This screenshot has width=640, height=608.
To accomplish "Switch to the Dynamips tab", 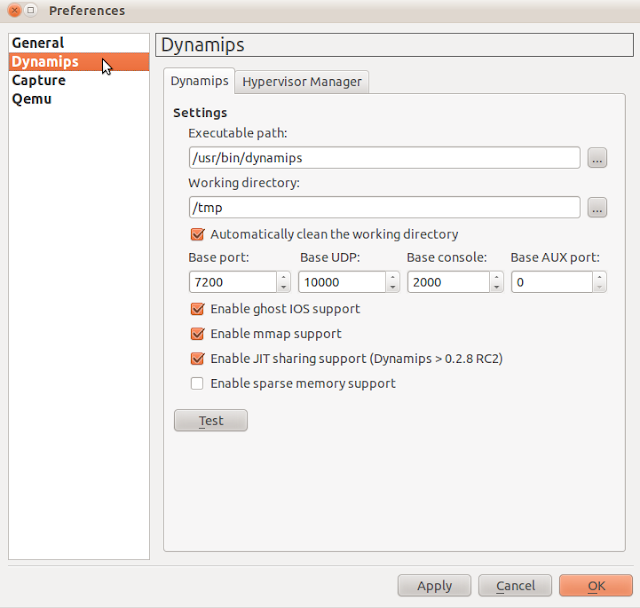I will [199, 81].
